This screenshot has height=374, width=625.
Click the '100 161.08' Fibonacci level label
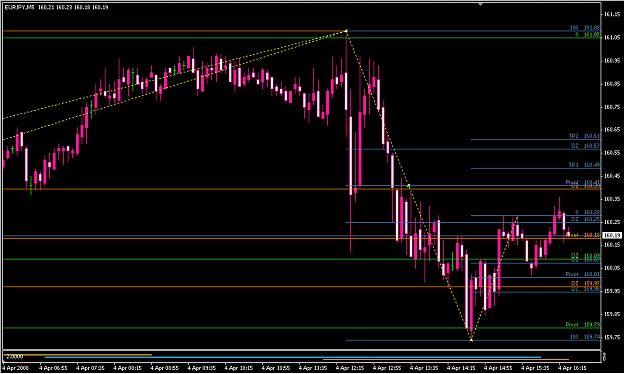585,28
